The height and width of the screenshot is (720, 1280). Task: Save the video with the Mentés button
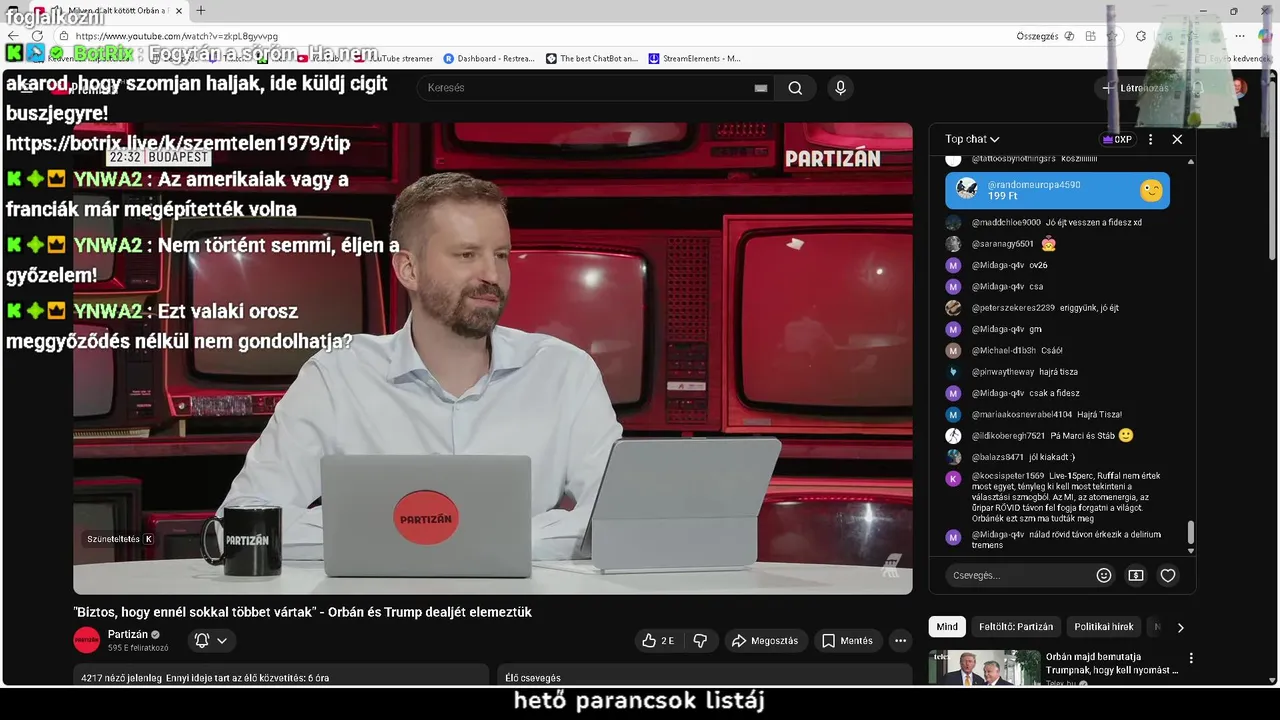click(x=847, y=641)
